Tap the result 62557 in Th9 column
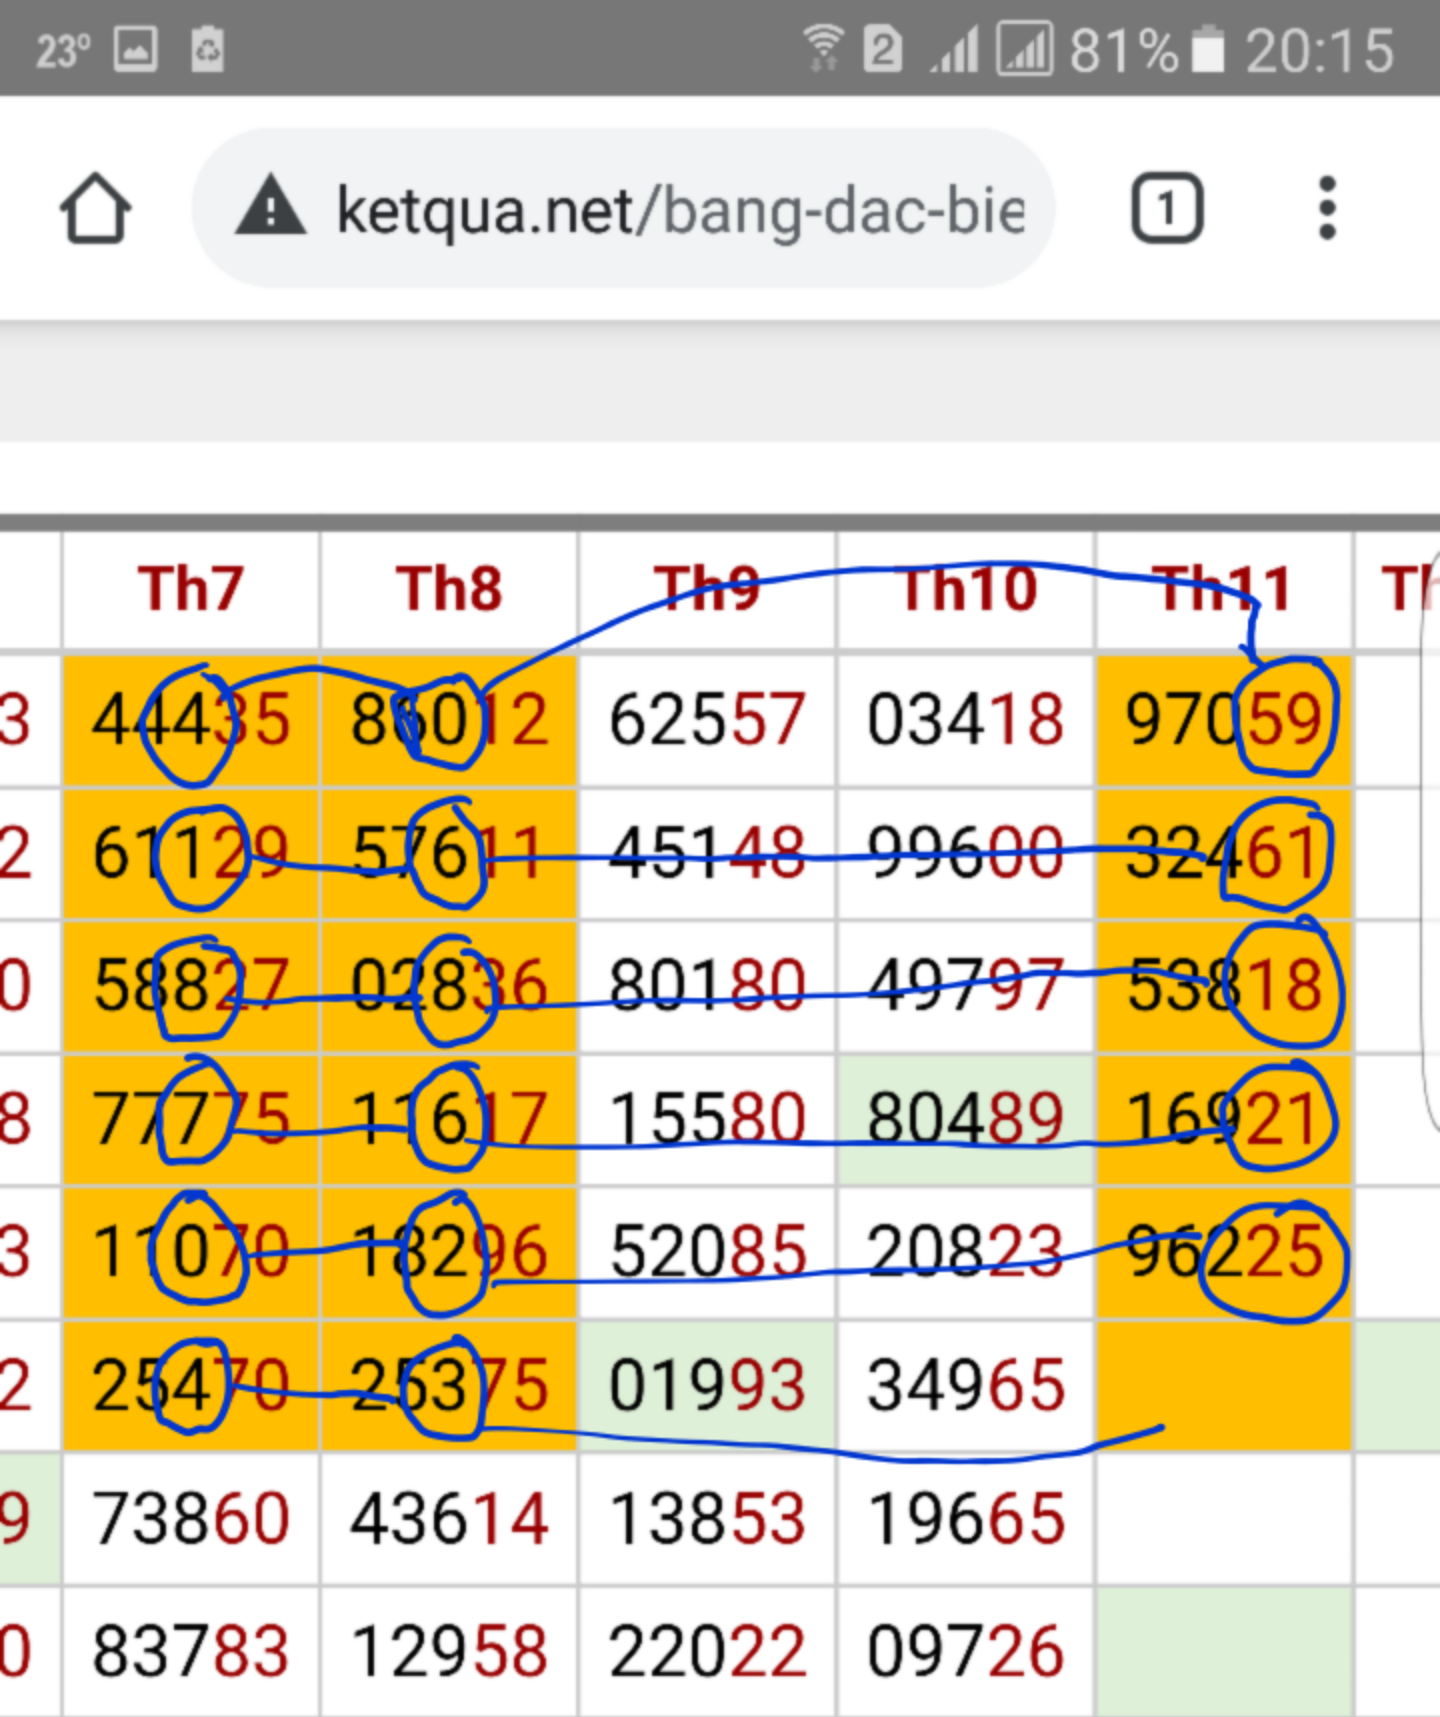The width and height of the screenshot is (1440, 1717). tap(706, 720)
